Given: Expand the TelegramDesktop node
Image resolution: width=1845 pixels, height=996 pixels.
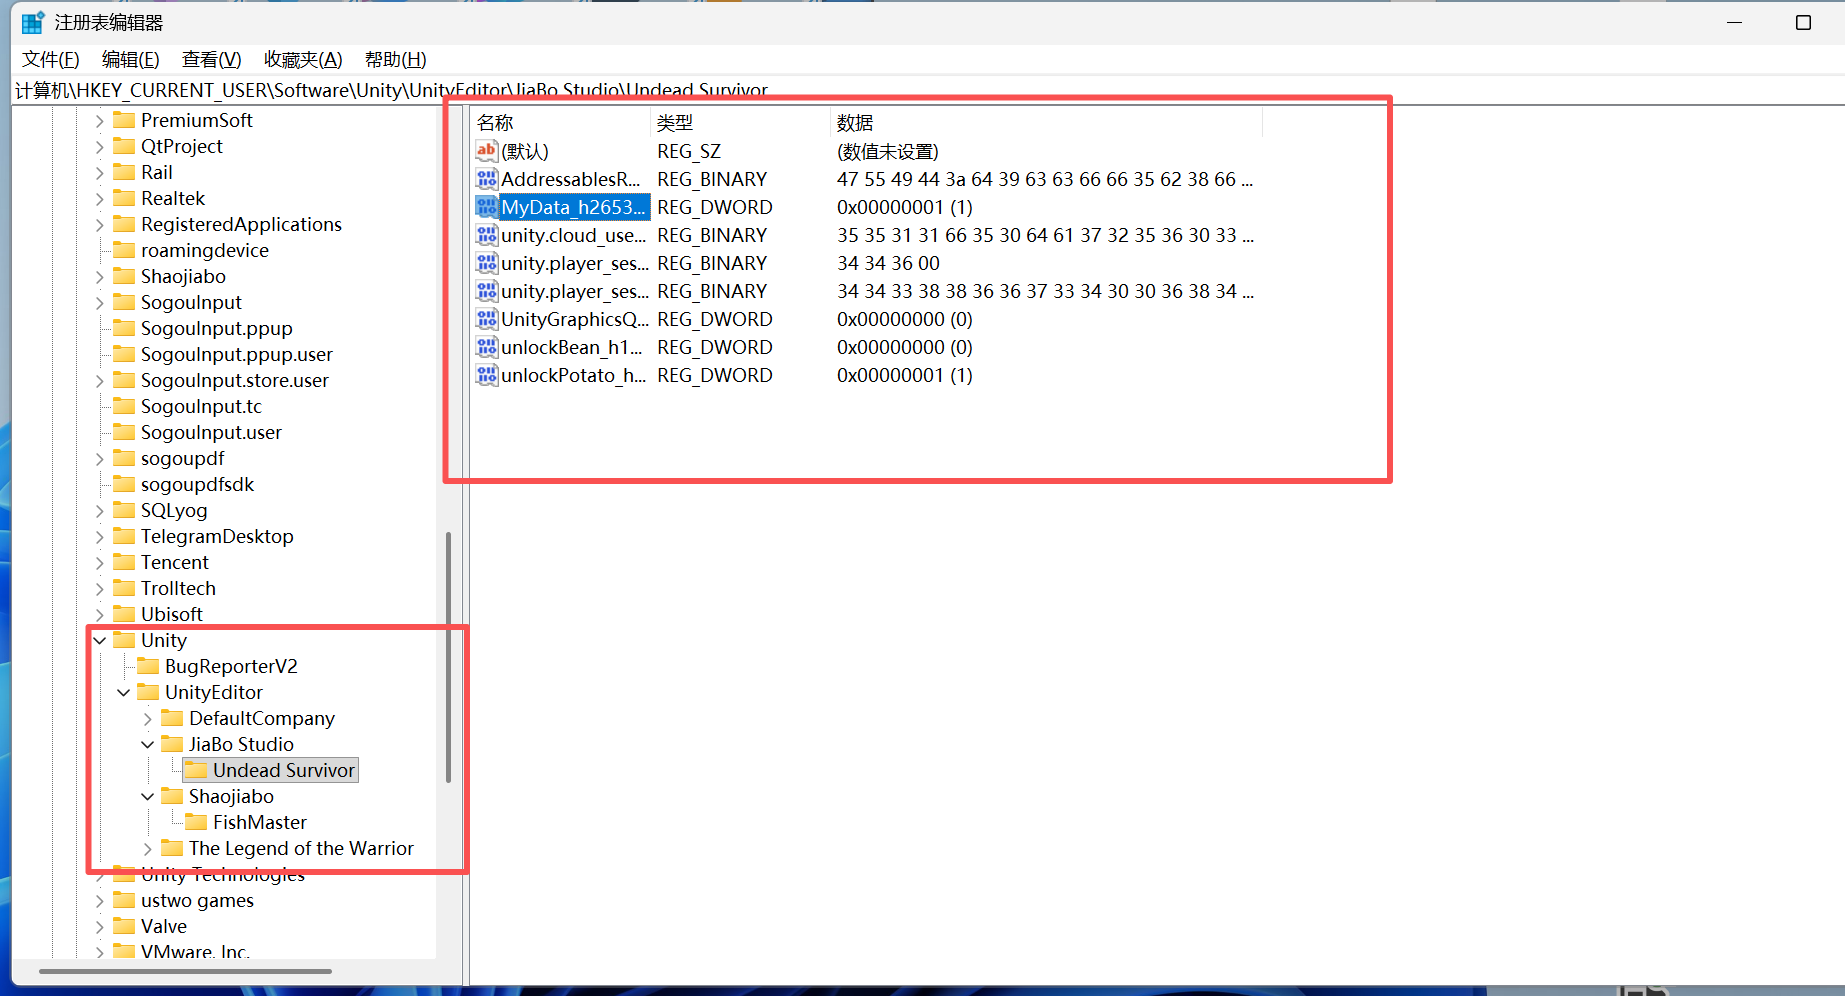Looking at the screenshot, I should click(100, 536).
